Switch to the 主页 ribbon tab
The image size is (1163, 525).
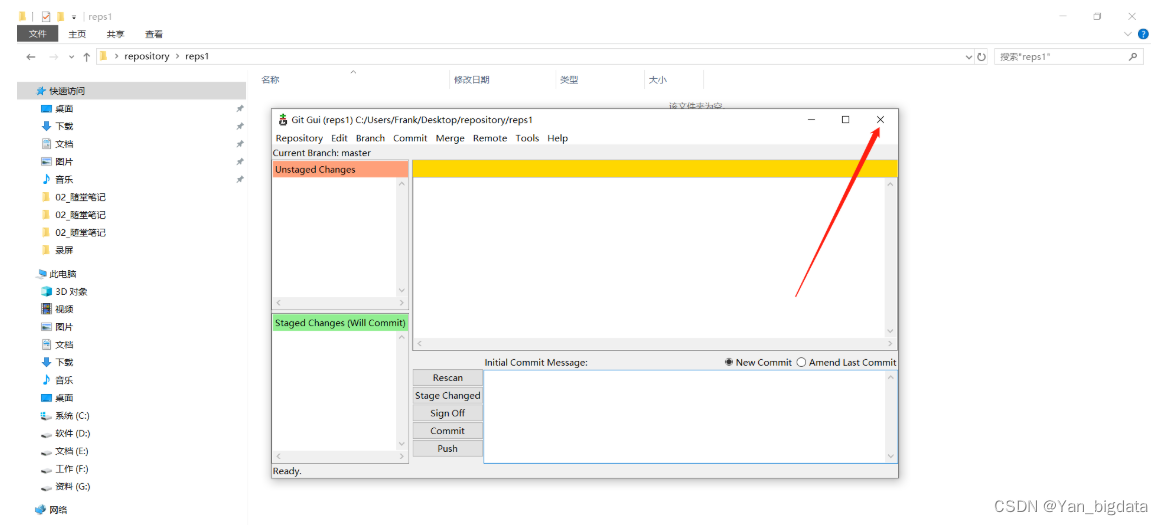click(x=77, y=34)
